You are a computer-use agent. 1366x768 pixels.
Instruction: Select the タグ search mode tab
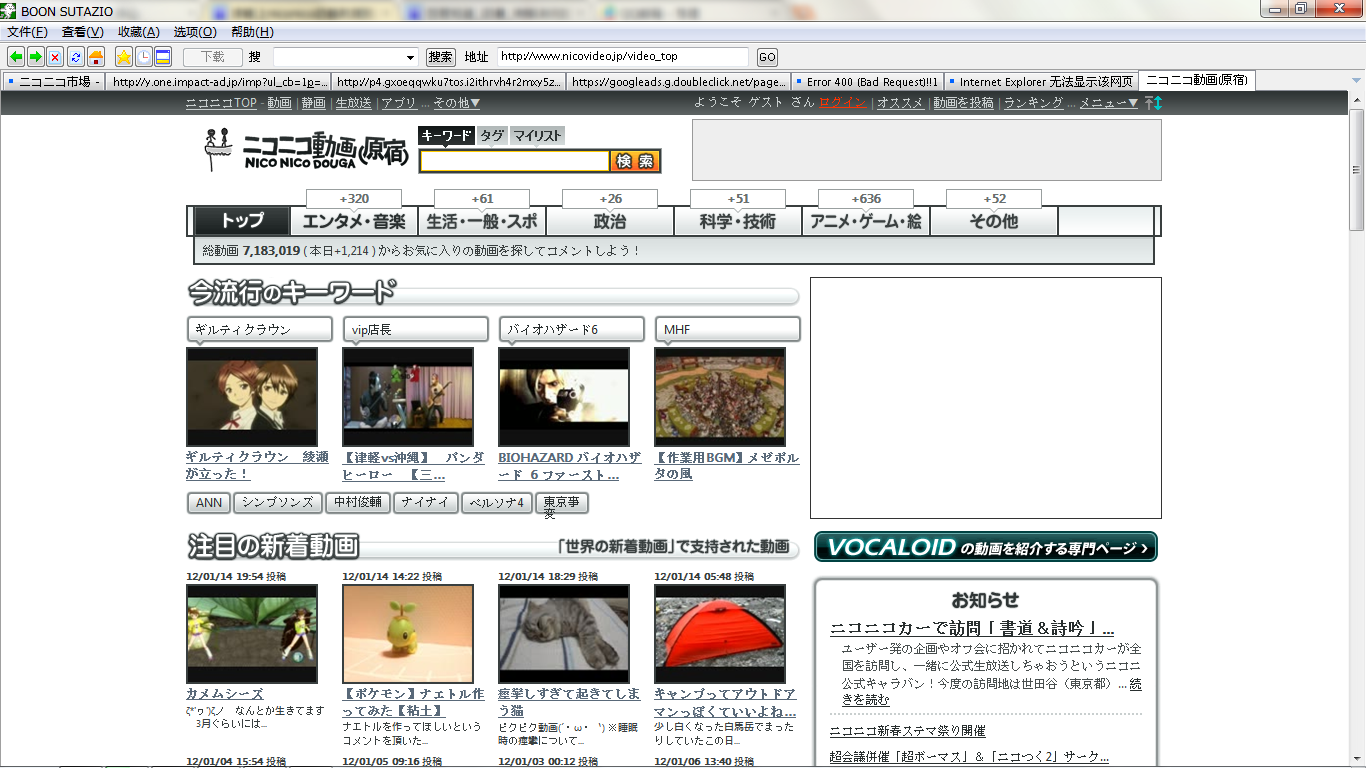(492, 136)
